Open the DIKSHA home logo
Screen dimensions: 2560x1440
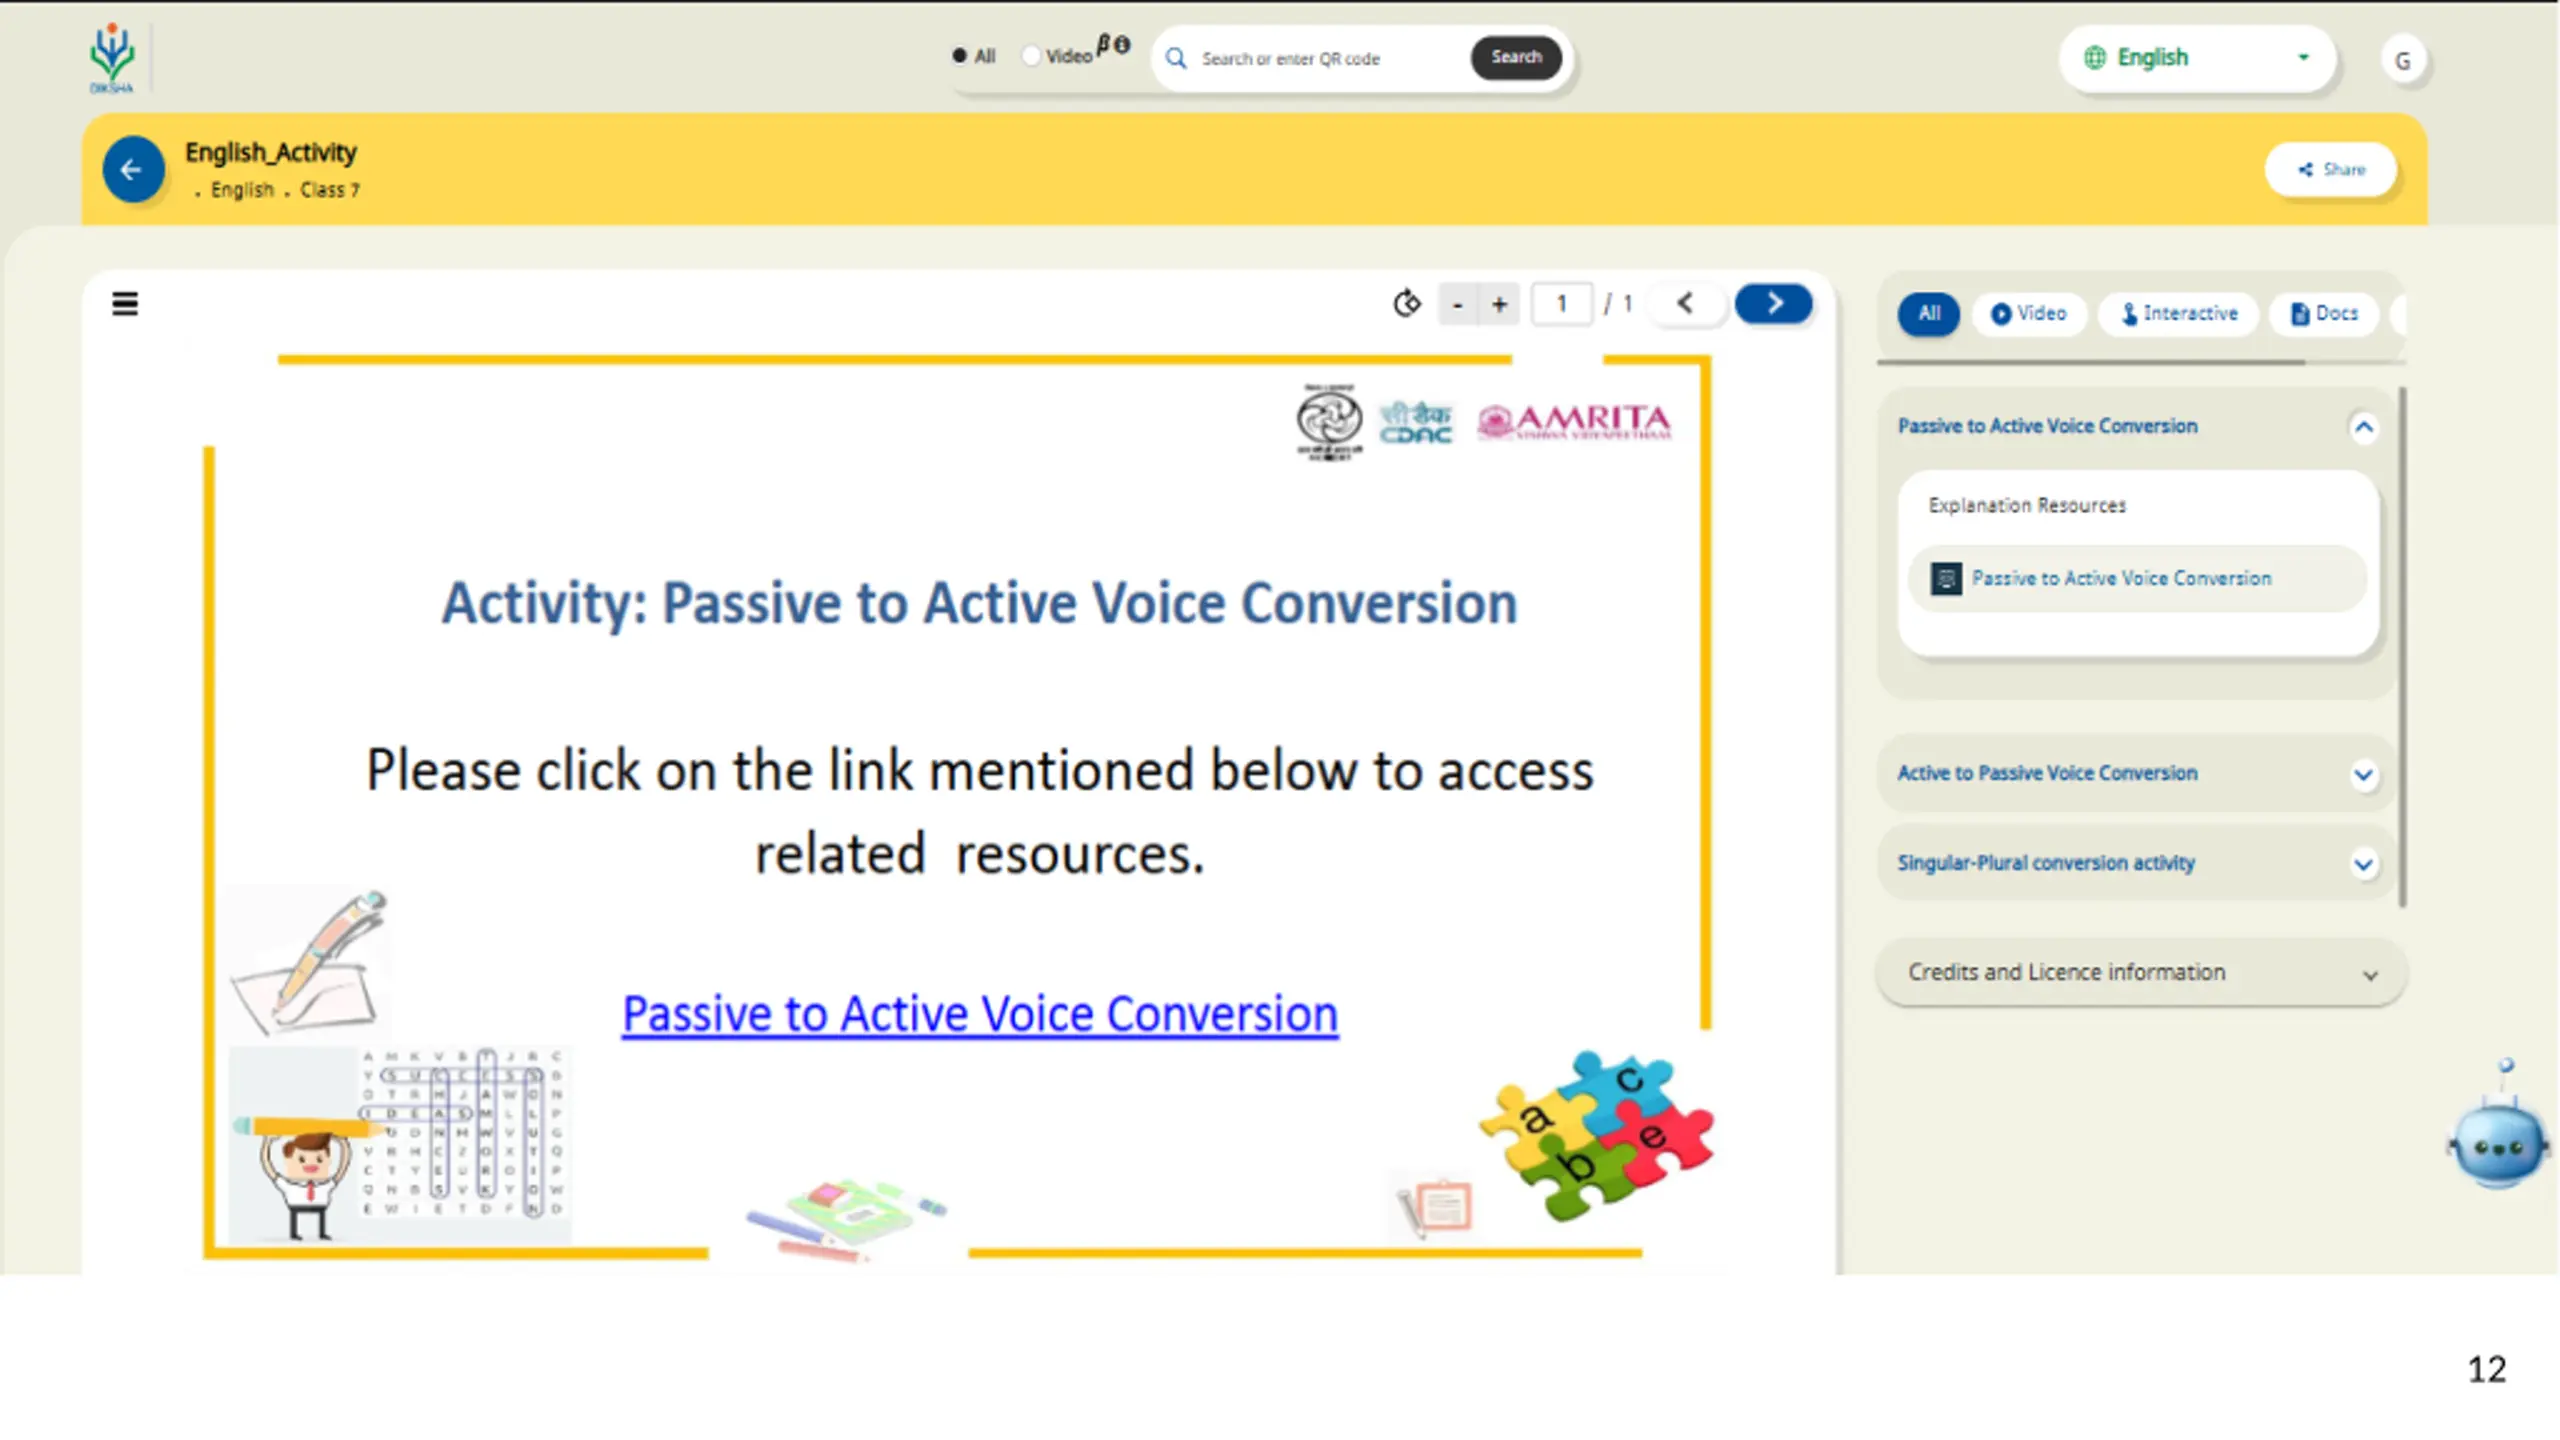tap(111, 59)
